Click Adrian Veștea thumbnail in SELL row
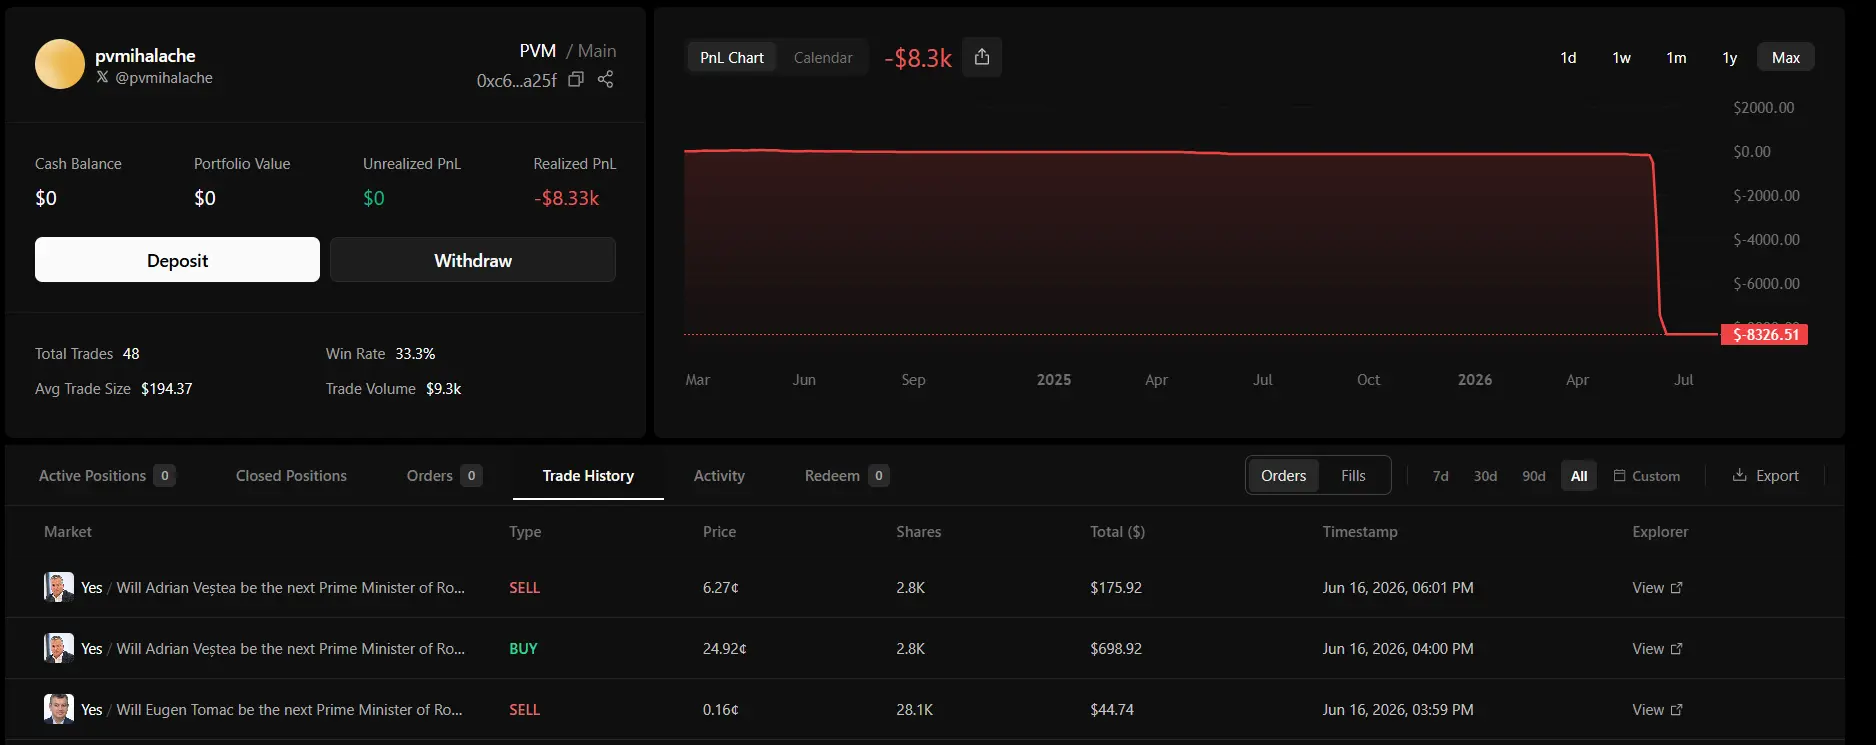The height and width of the screenshot is (745, 1876). pyautogui.click(x=59, y=587)
